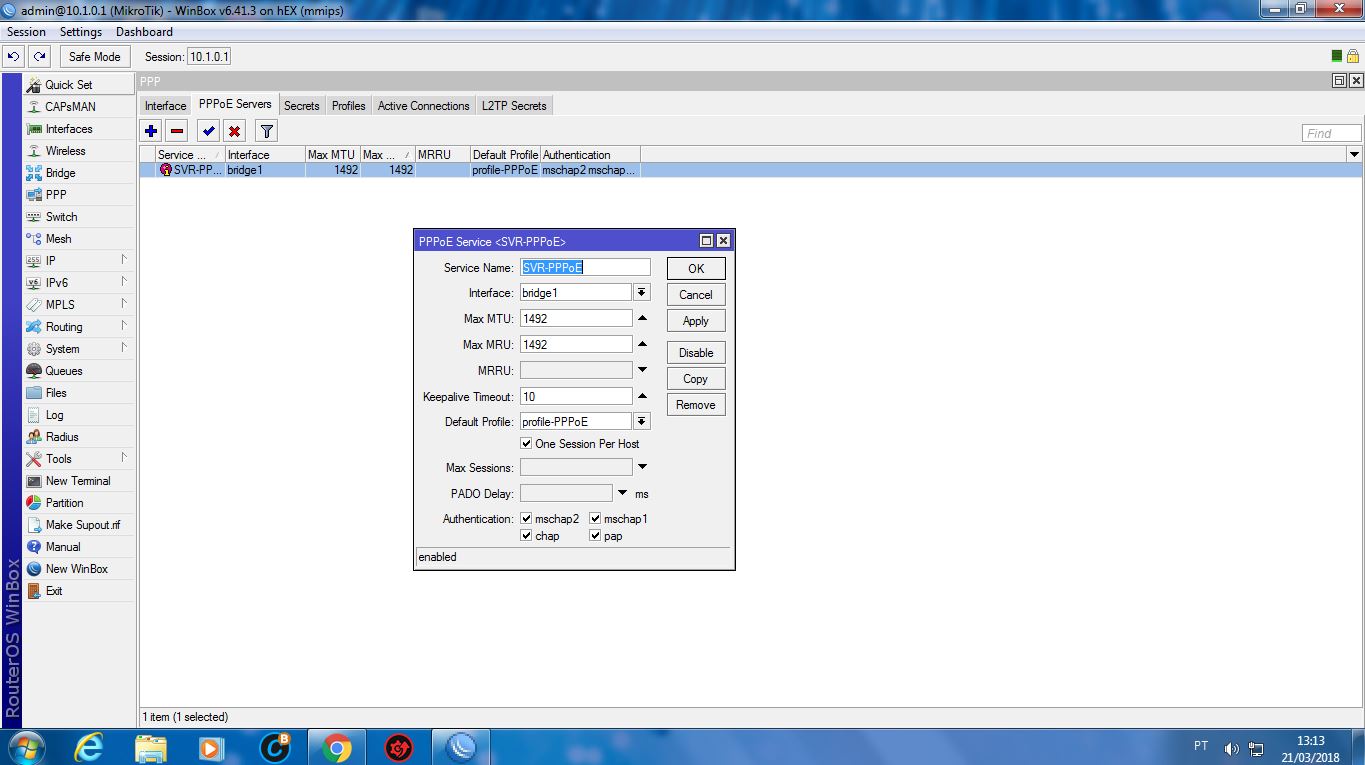Viewport: 1365px width, 765px height.
Task: Open the Interface dropdown arrow
Action: [642, 293]
